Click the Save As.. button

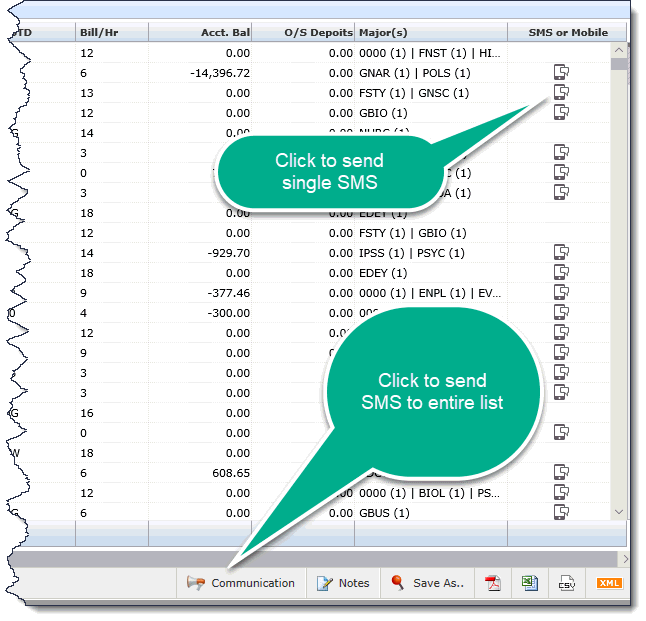pyautogui.click(x=428, y=583)
